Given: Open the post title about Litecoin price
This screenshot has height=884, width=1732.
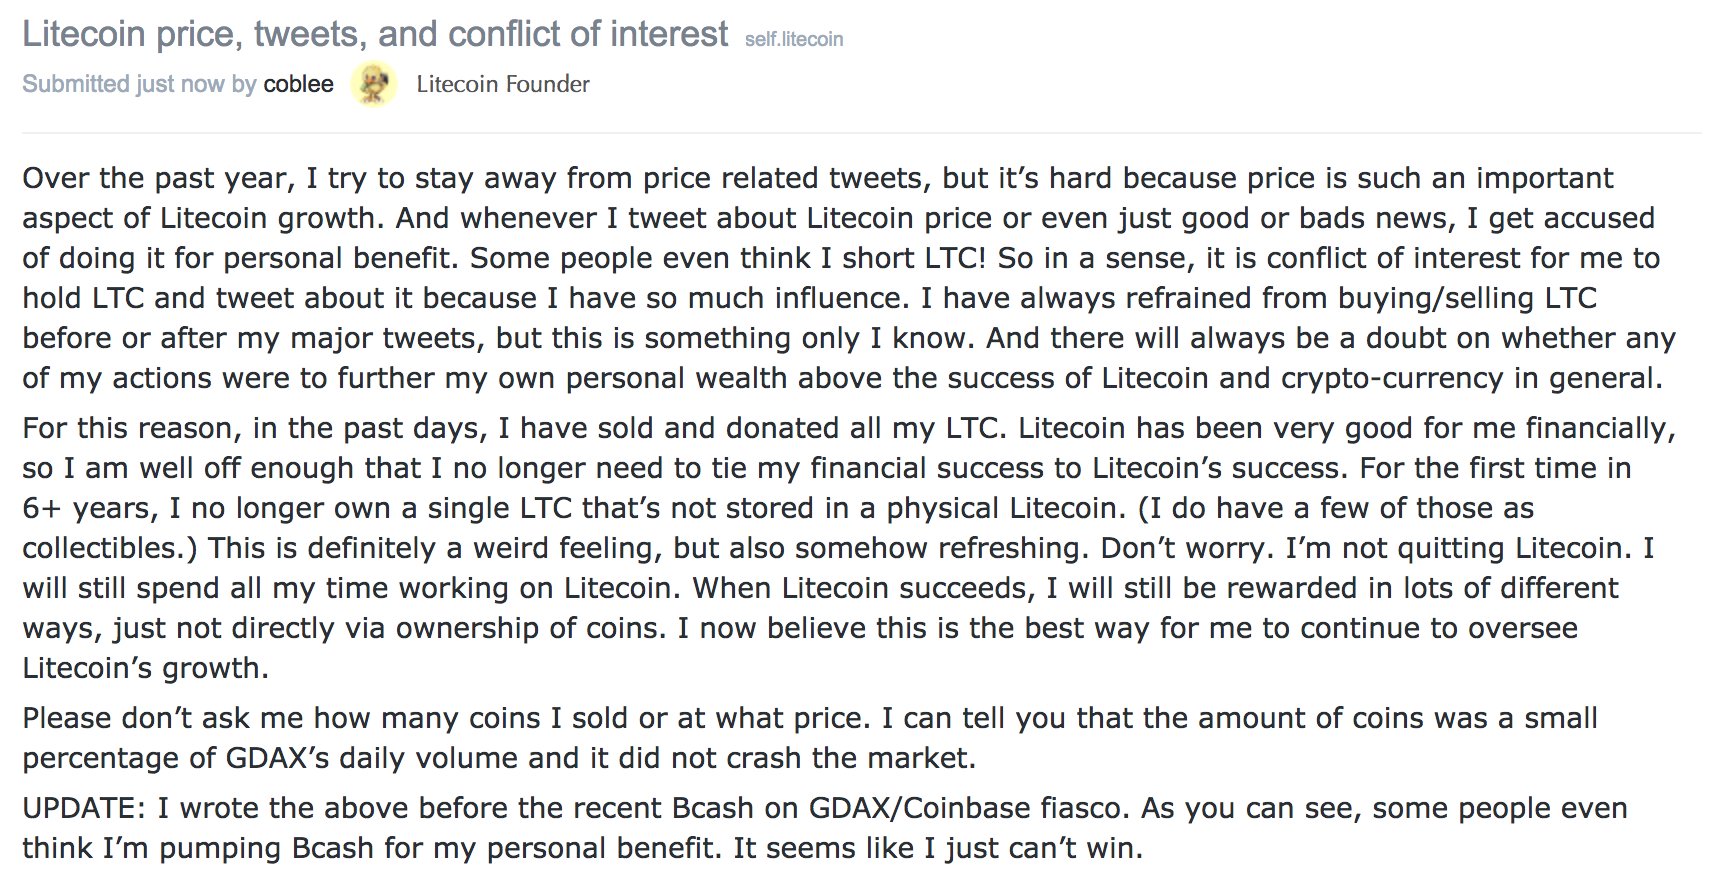Looking at the screenshot, I should (375, 35).
